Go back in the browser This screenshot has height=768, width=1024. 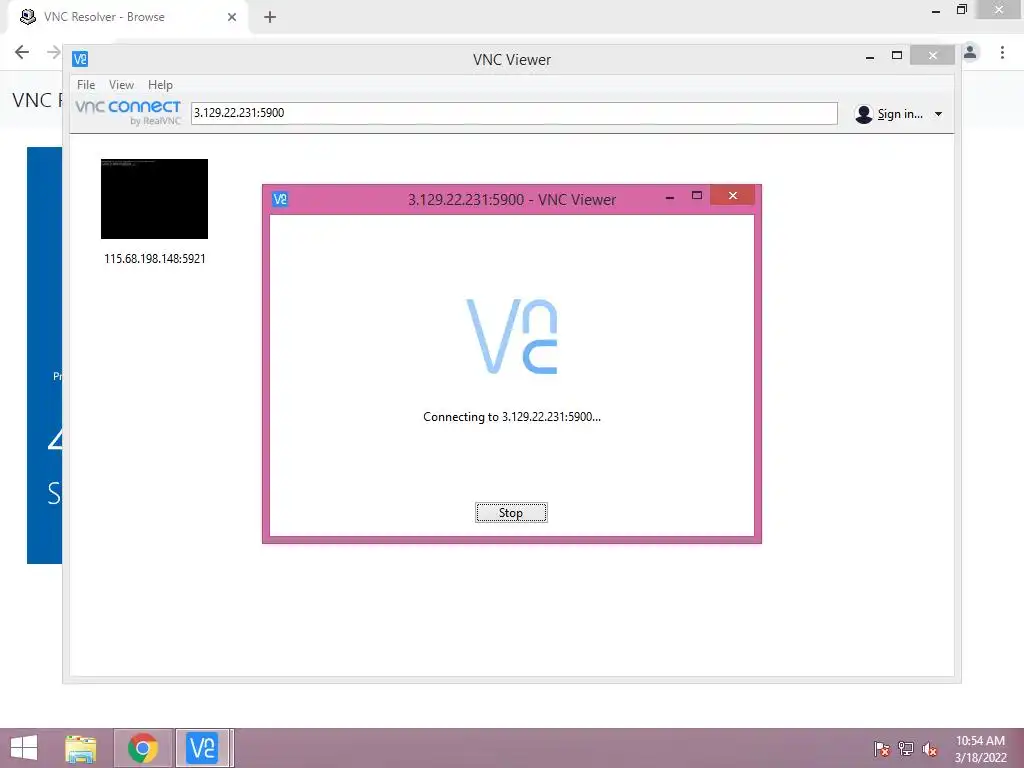click(x=22, y=52)
